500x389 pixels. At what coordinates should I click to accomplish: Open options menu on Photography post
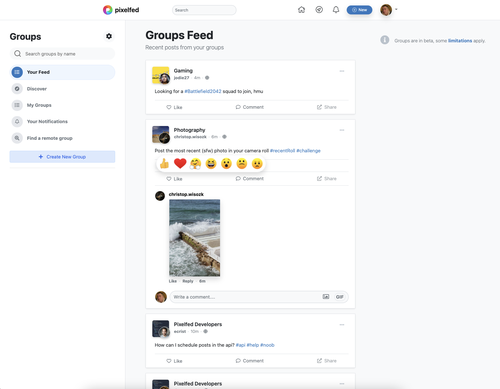pos(342,130)
